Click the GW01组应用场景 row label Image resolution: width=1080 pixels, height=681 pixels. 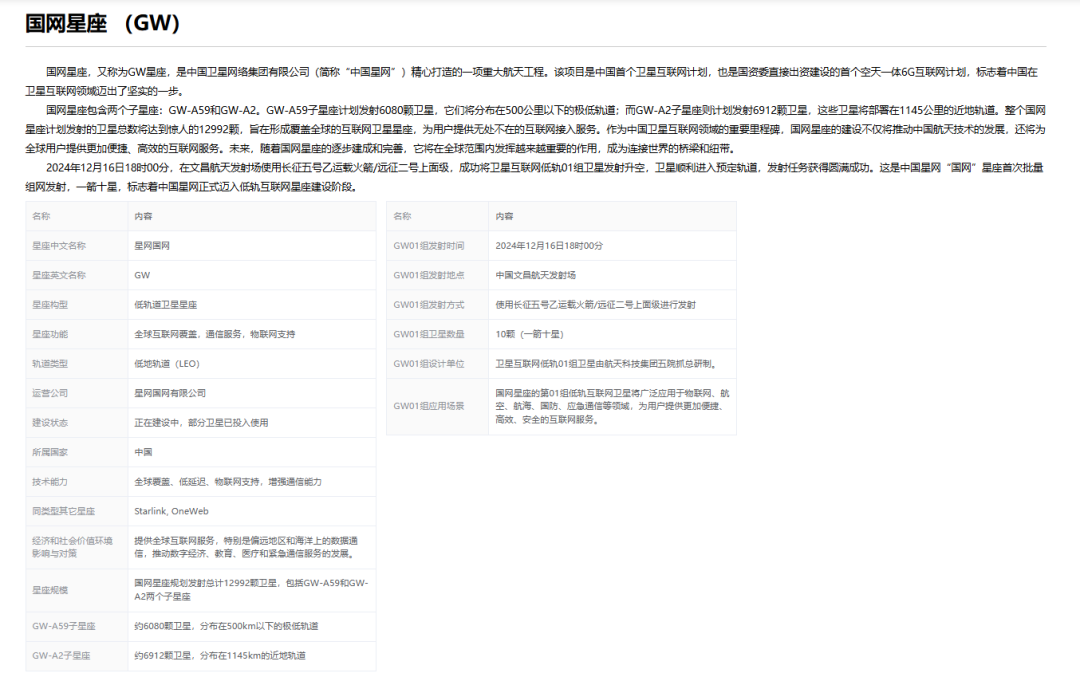point(428,406)
